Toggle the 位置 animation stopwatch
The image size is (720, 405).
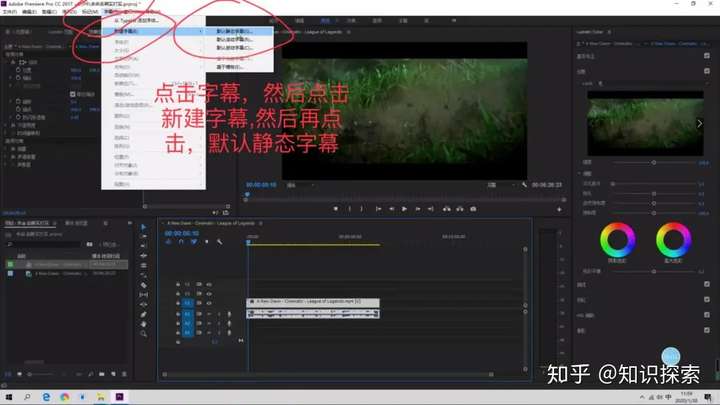tap(18, 70)
